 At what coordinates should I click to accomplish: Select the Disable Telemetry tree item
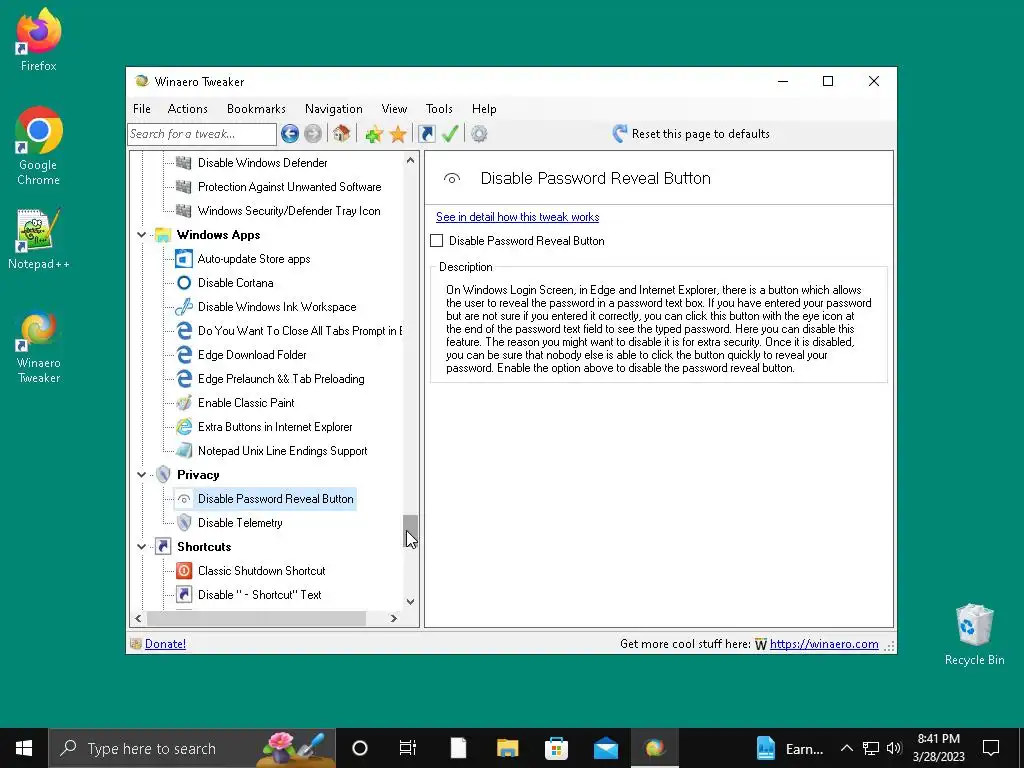coord(240,523)
